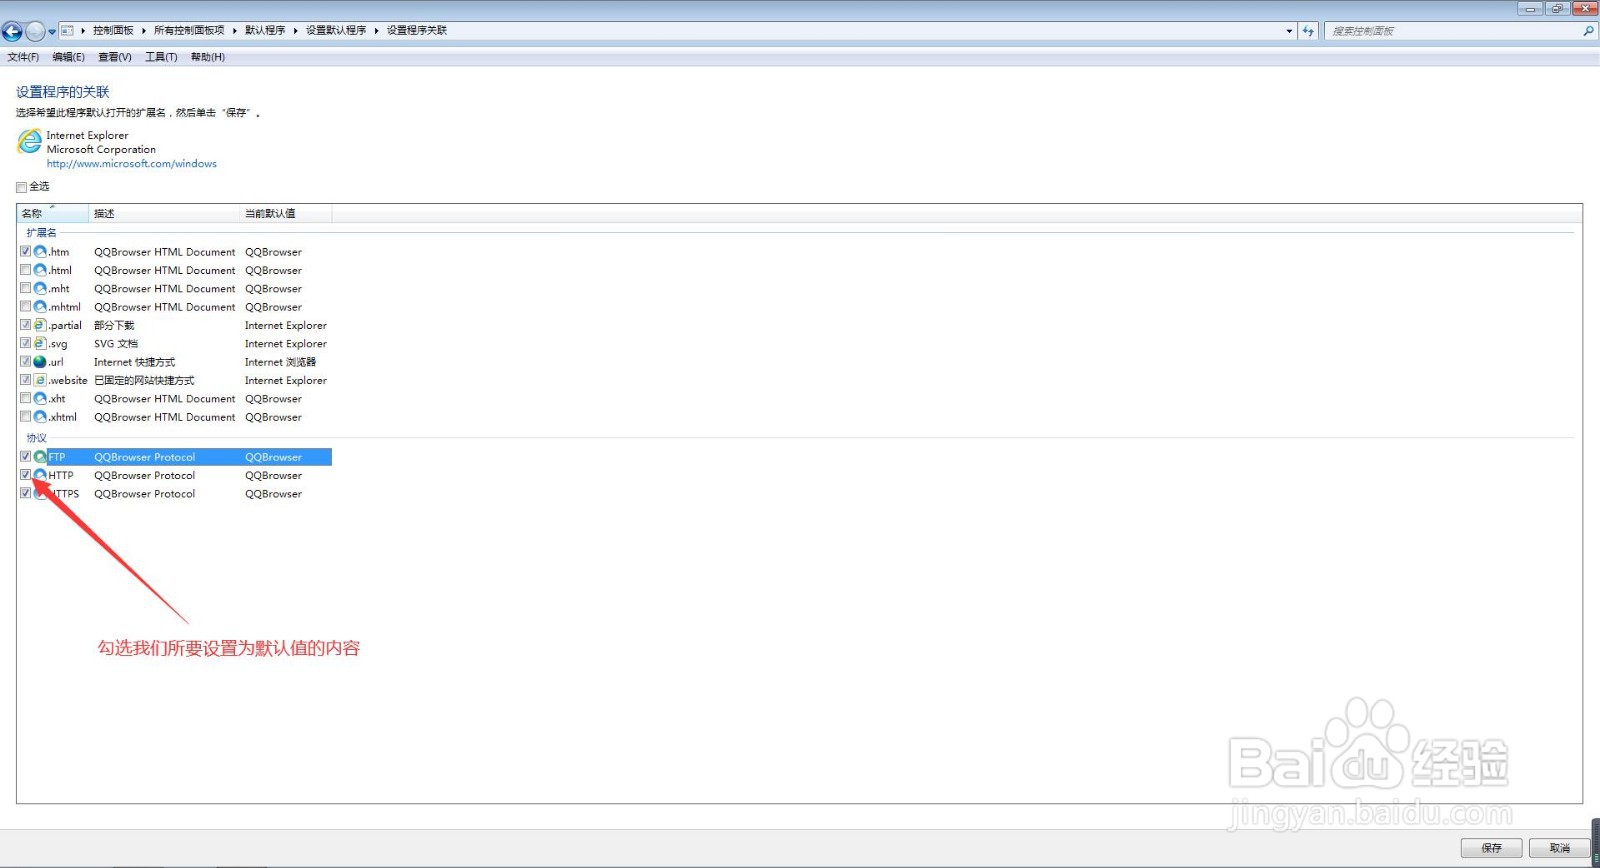Expand arrow after 设置默认程序 breadcrumb
Image resolution: width=1600 pixels, height=868 pixels.
[x=377, y=31]
